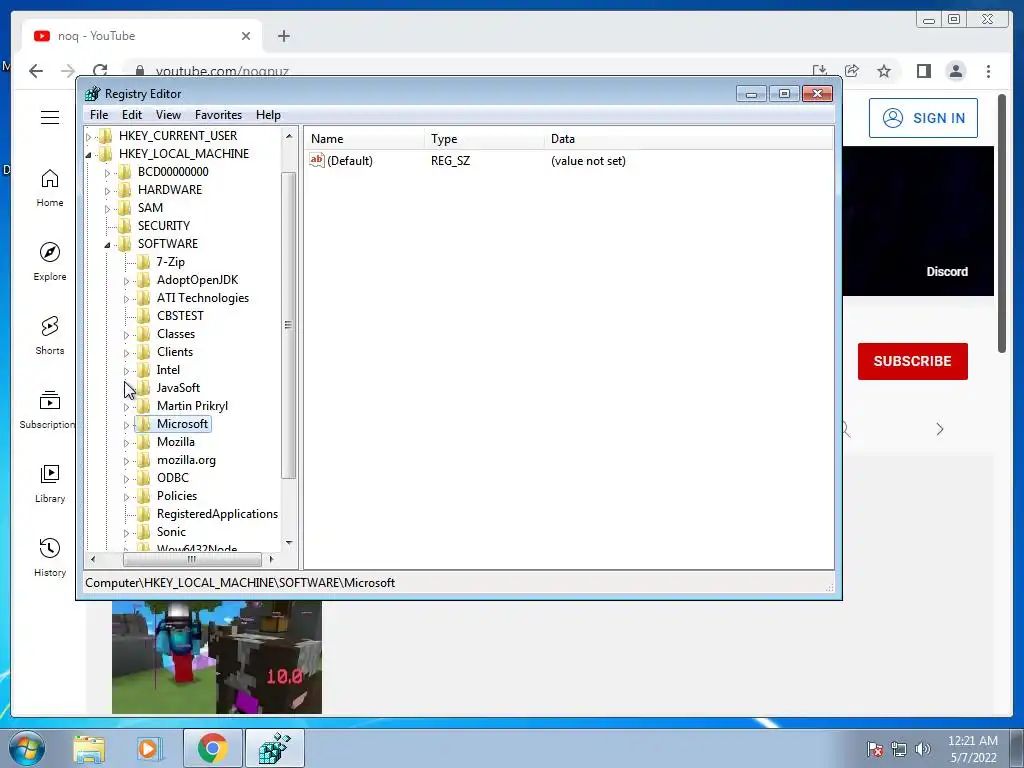Open Chrome profile avatar button

pos(955,71)
